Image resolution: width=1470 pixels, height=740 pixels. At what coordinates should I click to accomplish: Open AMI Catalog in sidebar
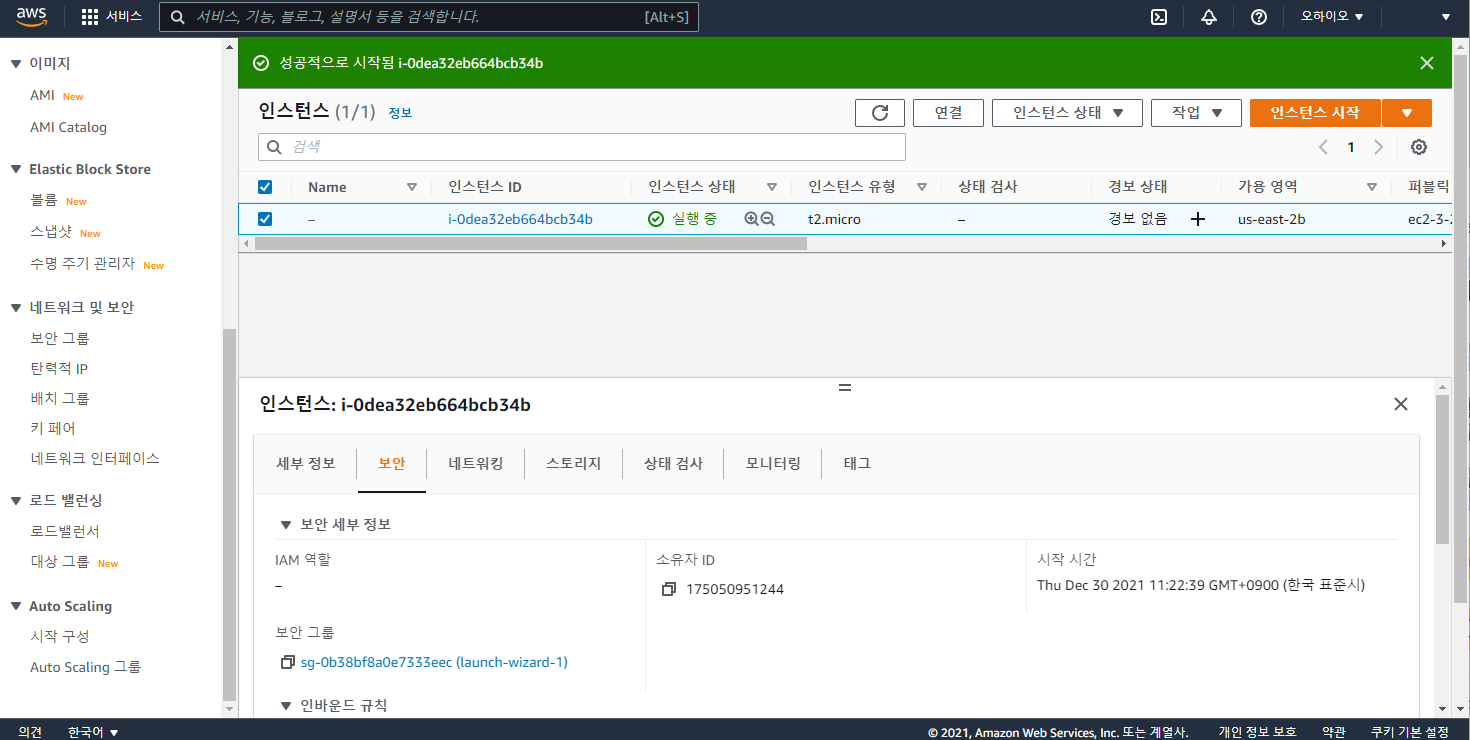point(68,127)
